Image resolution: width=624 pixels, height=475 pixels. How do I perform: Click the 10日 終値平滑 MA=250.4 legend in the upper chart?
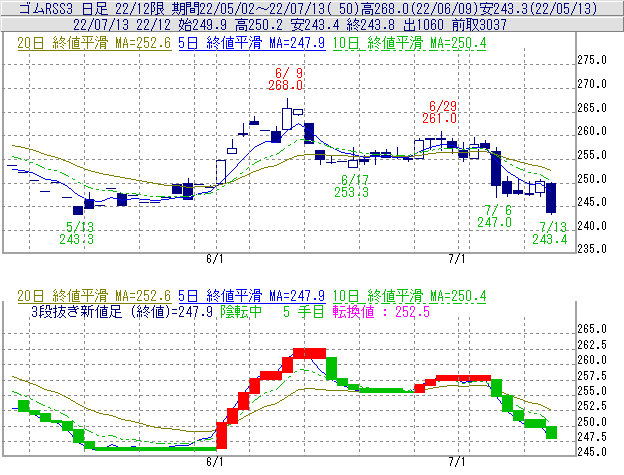tap(410, 43)
